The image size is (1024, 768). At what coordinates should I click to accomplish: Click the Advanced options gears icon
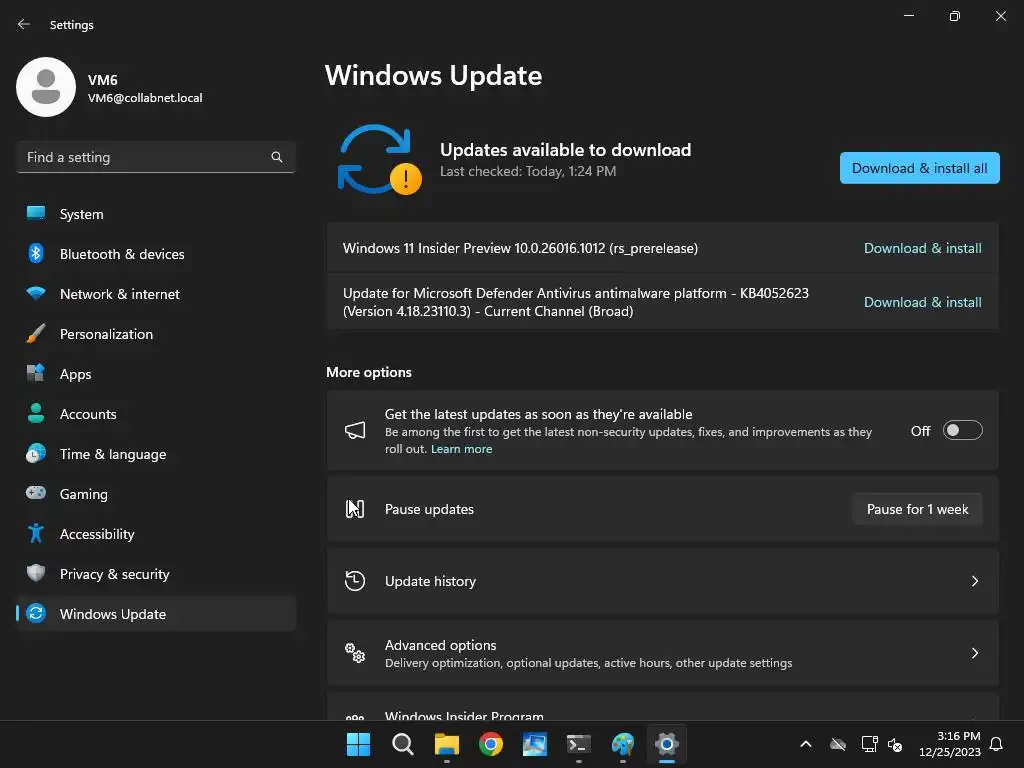[x=355, y=652]
